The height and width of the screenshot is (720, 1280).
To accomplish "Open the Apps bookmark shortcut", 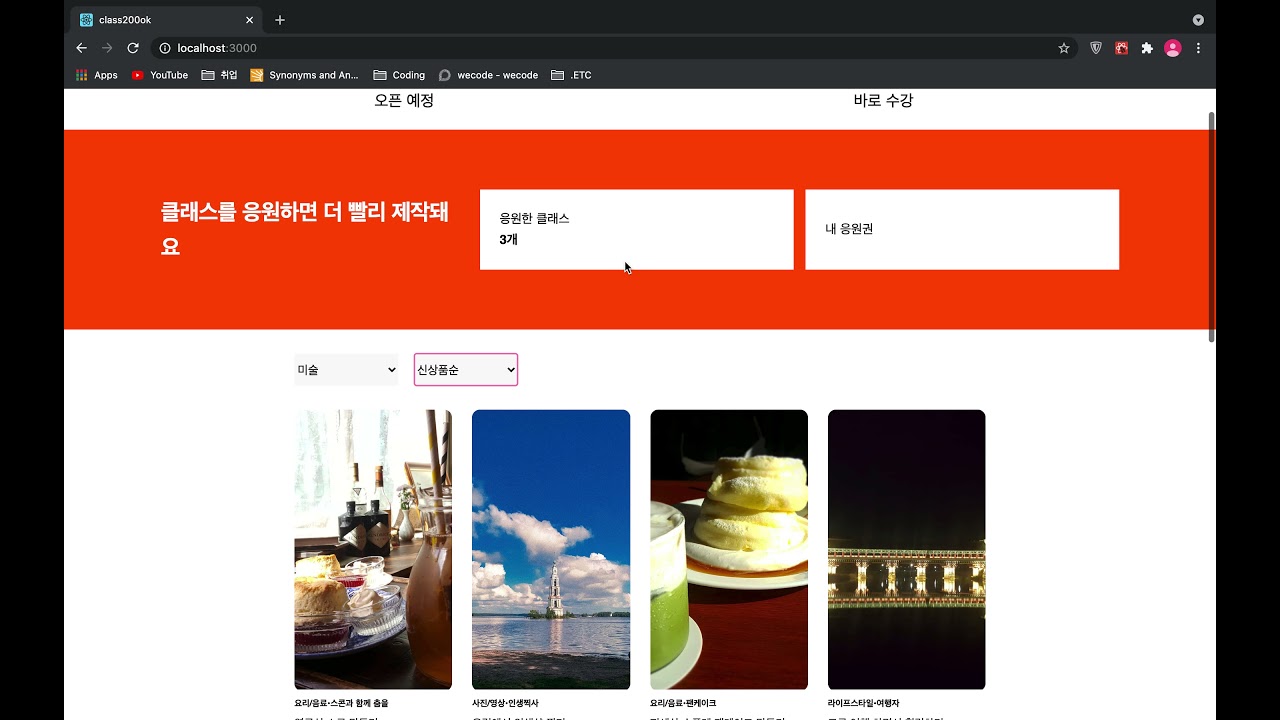I will 97,75.
